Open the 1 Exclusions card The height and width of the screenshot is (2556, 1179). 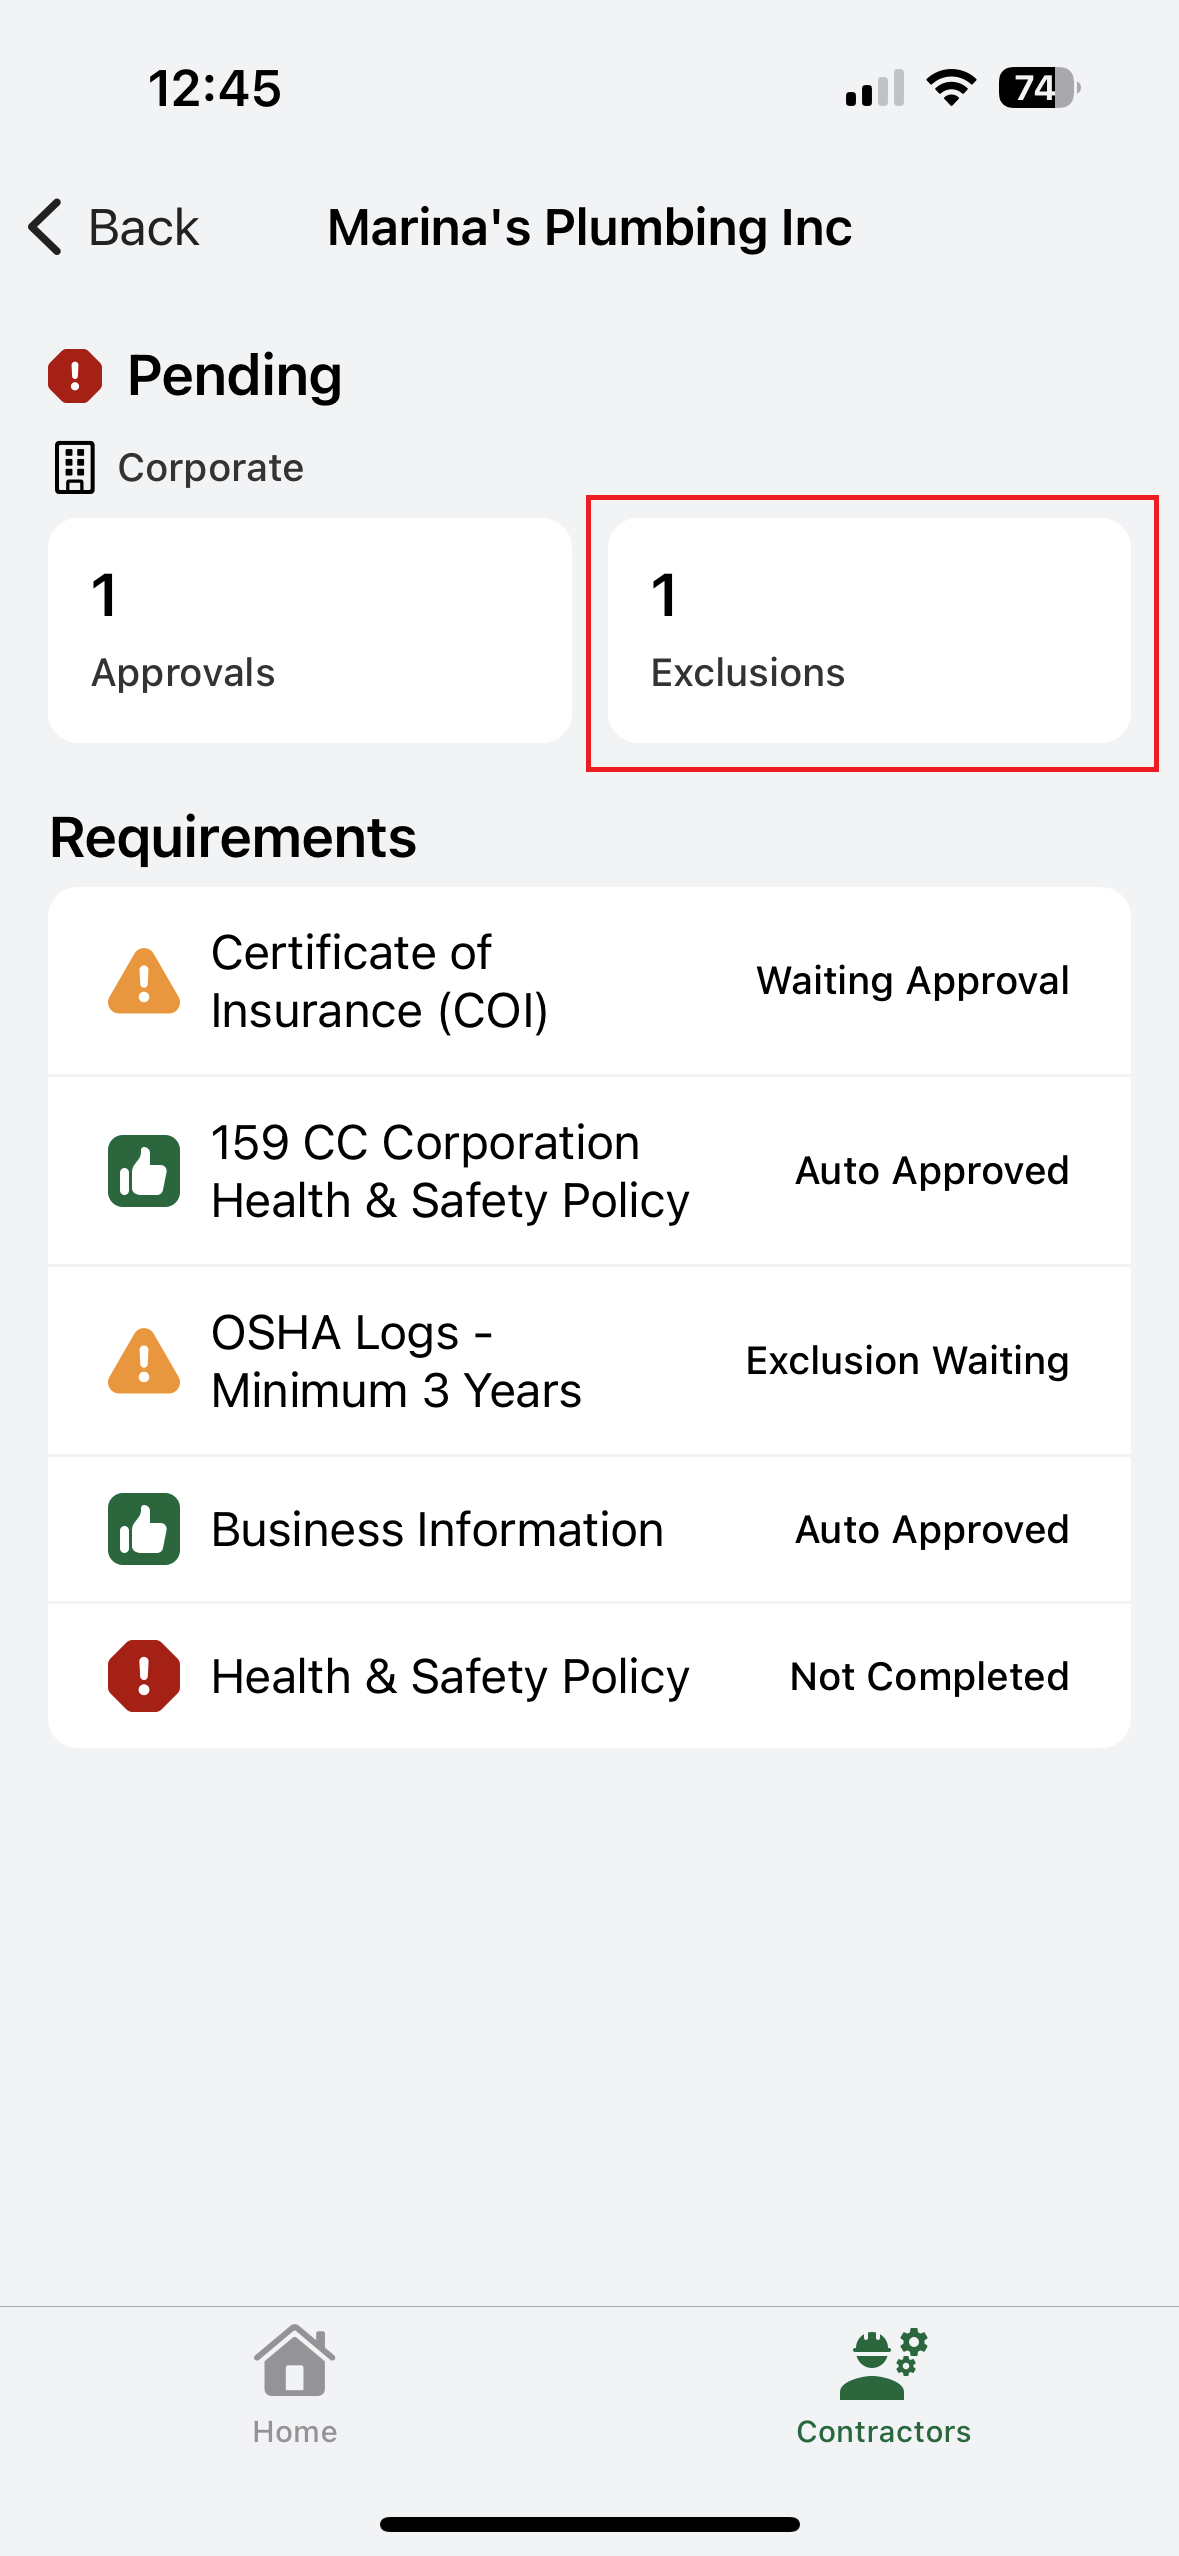point(869,630)
